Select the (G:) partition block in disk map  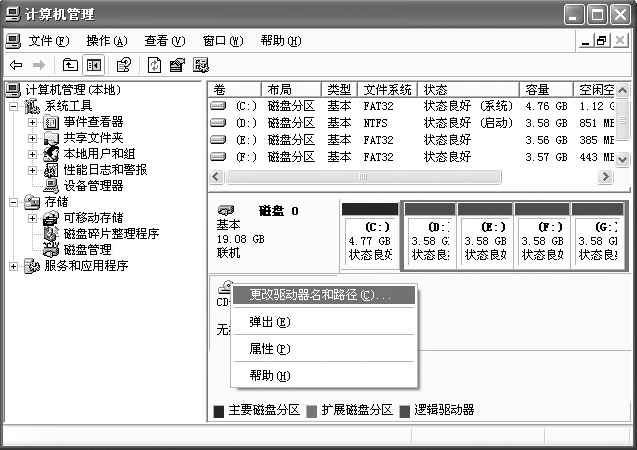point(598,236)
